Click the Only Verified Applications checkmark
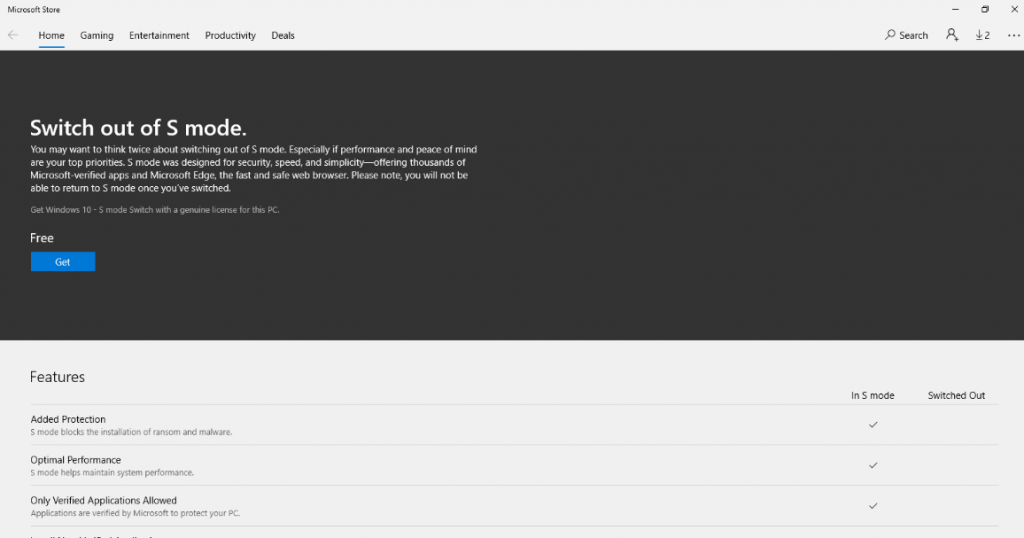Image resolution: width=1024 pixels, height=538 pixels. click(x=873, y=505)
